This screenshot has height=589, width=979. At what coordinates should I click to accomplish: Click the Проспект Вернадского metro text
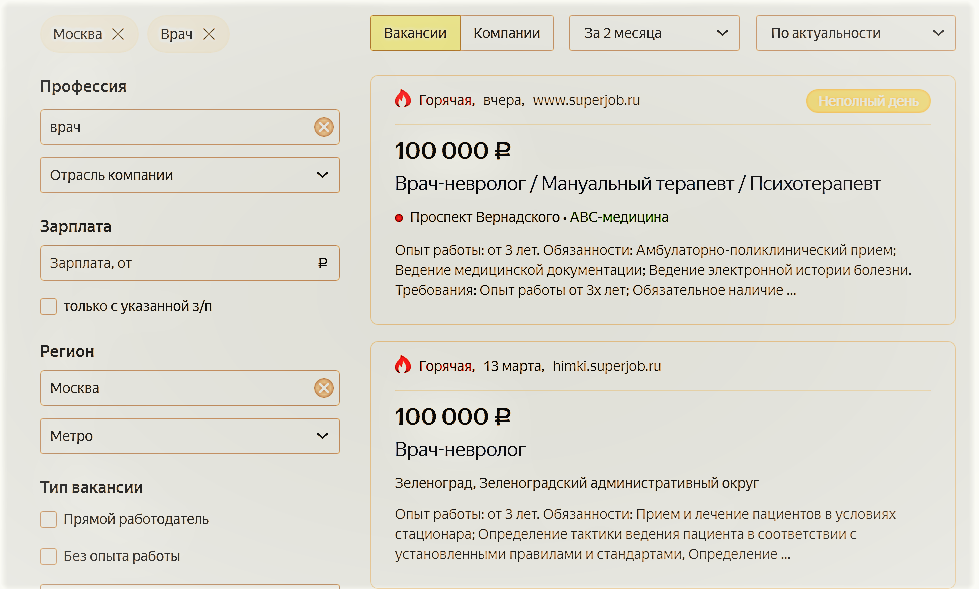[x=485, y=217]
